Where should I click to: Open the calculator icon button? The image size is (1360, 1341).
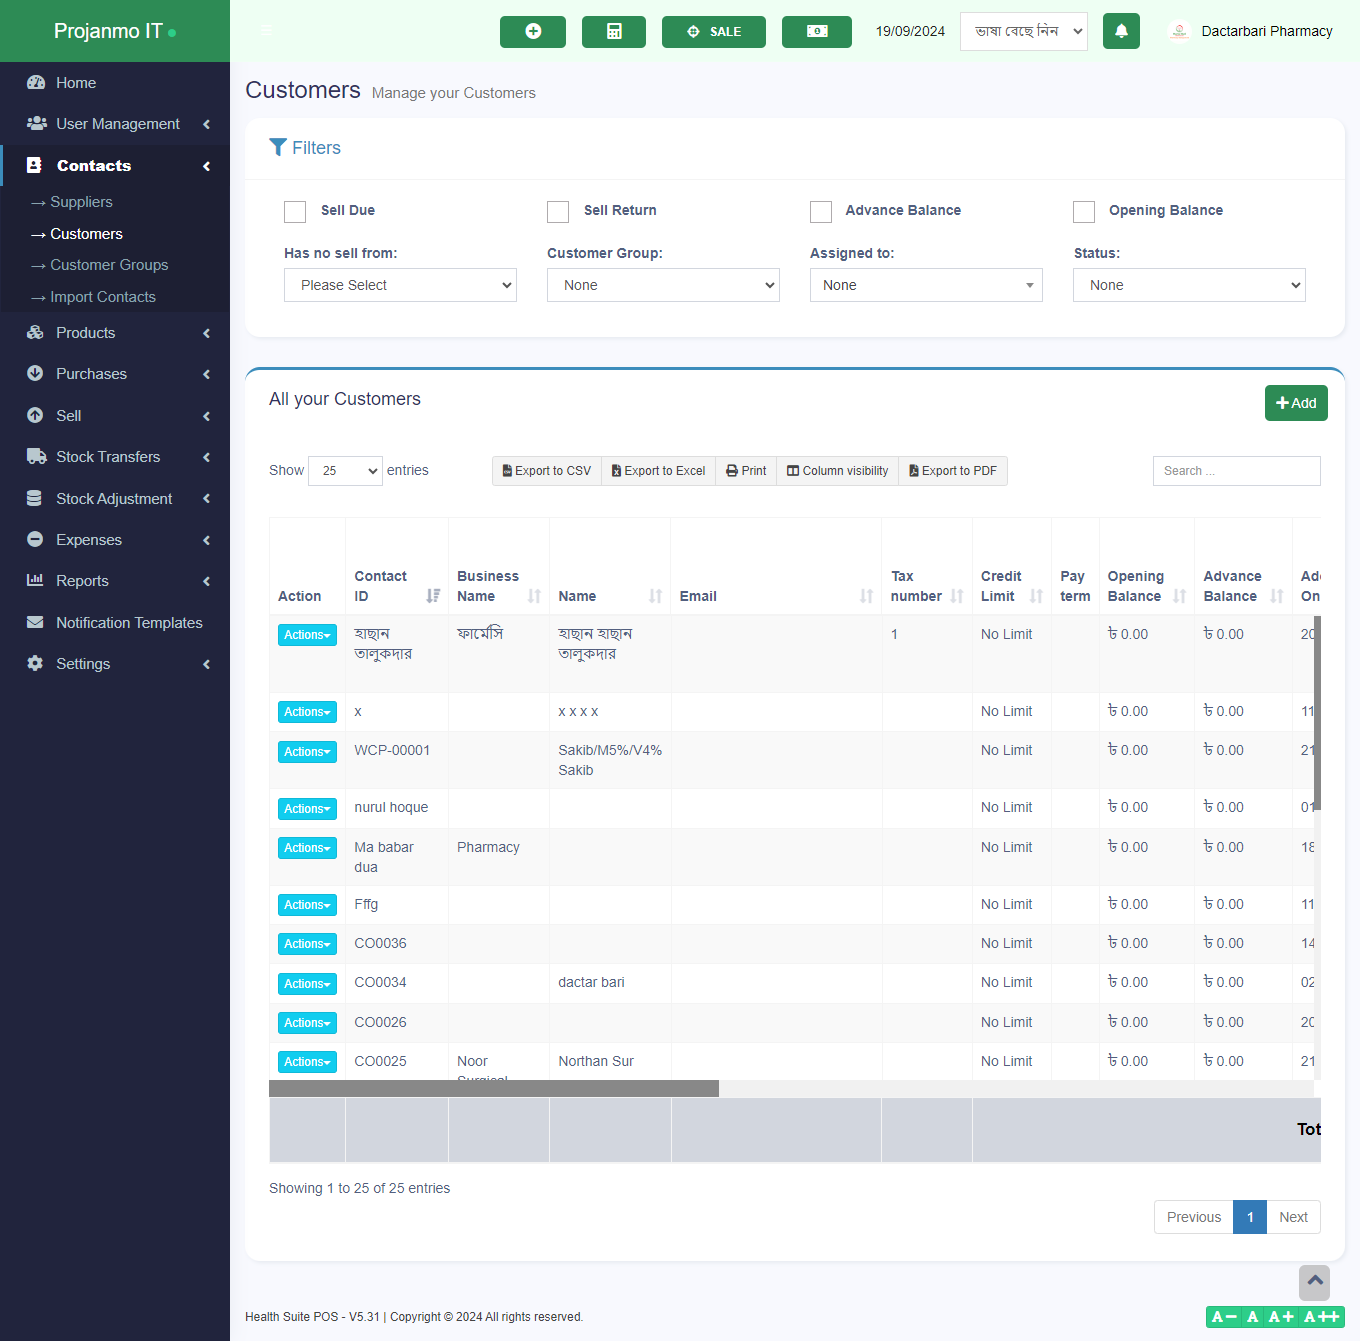pos(613,32)
